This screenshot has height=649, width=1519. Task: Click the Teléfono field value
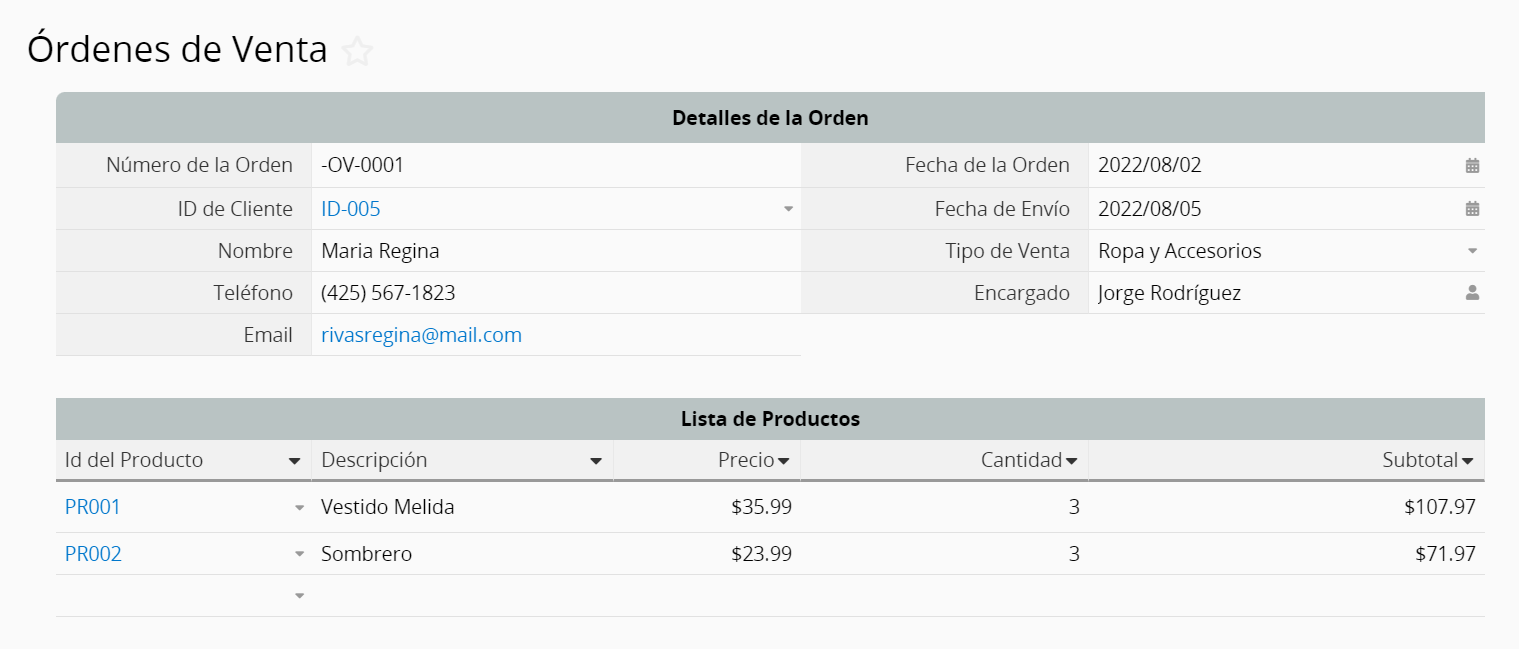point(388,293)
